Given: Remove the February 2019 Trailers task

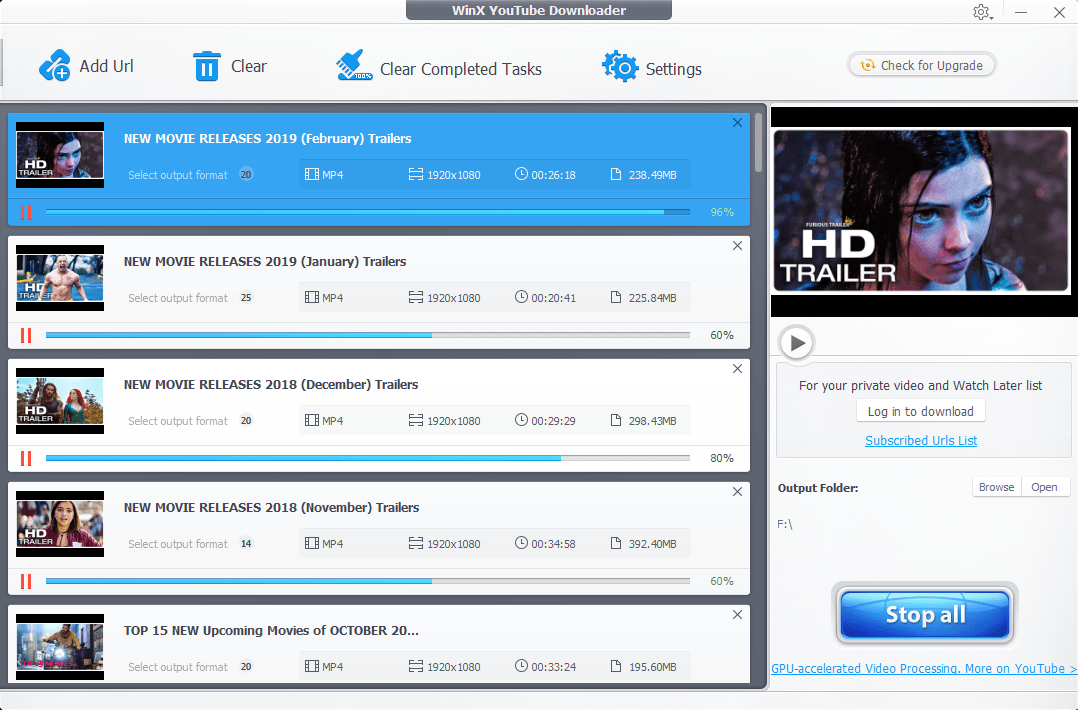Looking at the screenshot, I should (x=737, y=123).
